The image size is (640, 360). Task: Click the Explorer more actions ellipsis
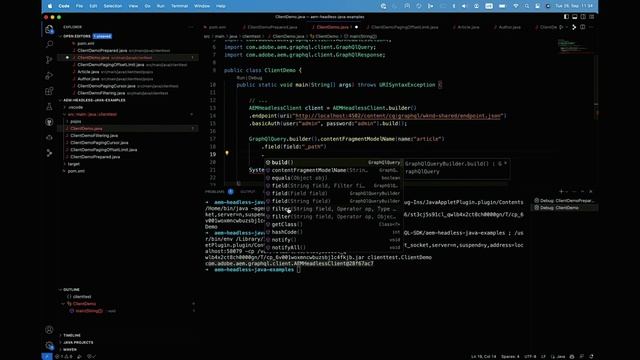coord(191,27)
